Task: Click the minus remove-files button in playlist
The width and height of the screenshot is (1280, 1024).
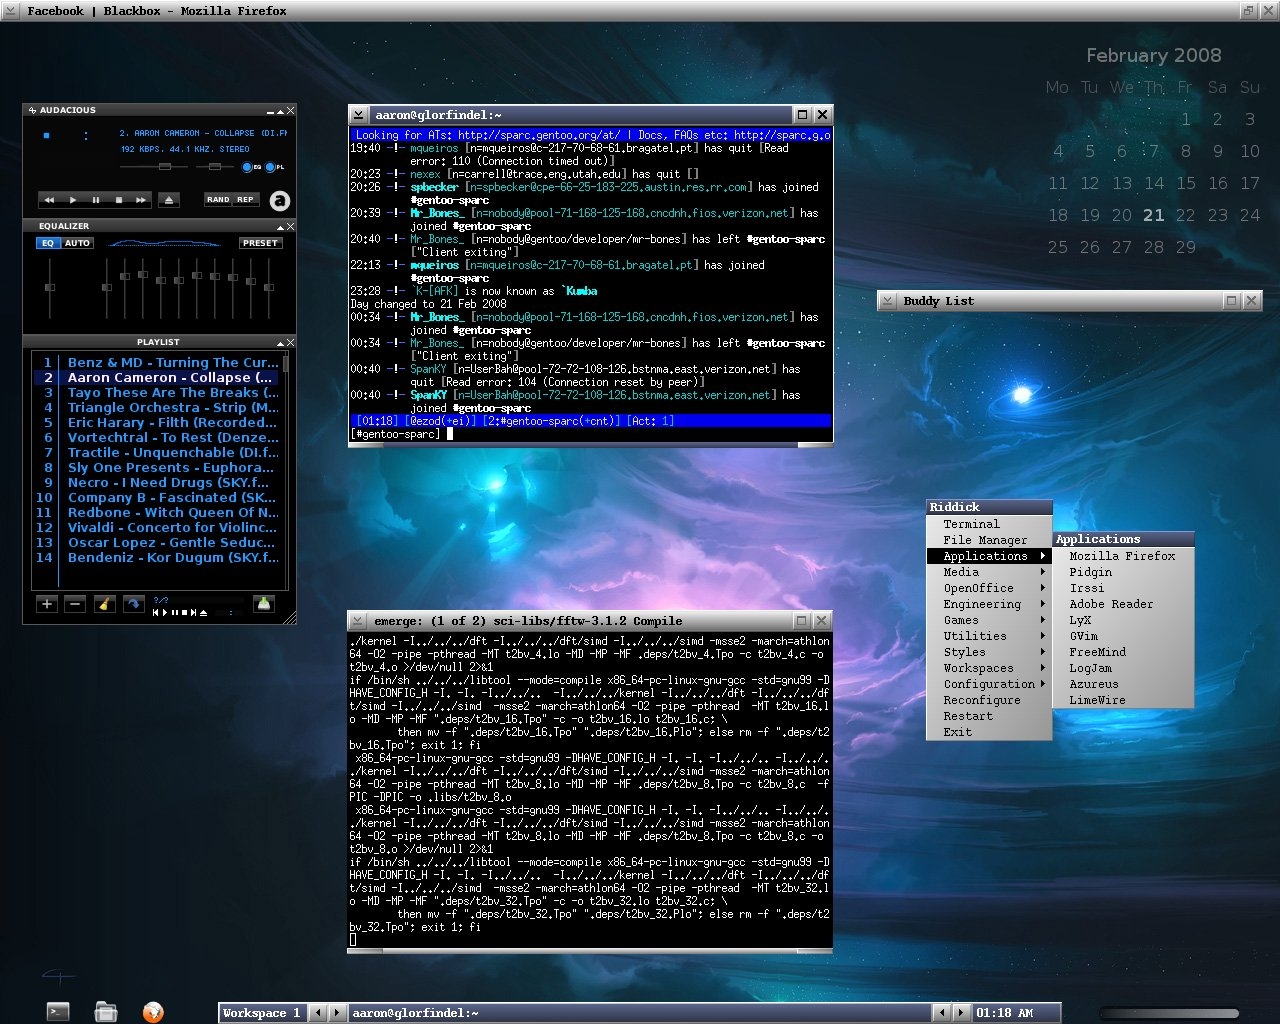Action: coord(75,604)
